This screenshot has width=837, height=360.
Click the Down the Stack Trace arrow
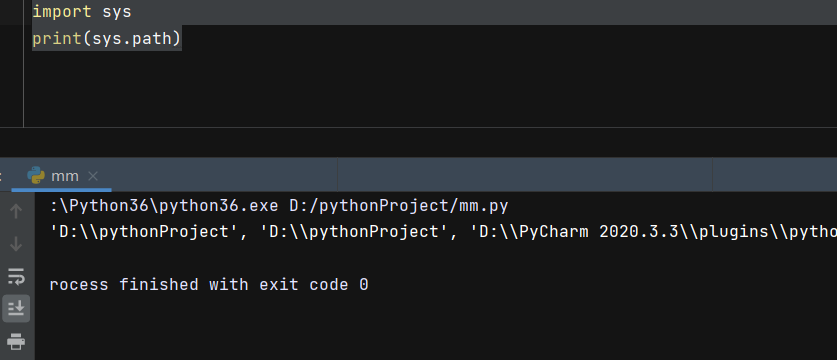(x=16, y=244)
